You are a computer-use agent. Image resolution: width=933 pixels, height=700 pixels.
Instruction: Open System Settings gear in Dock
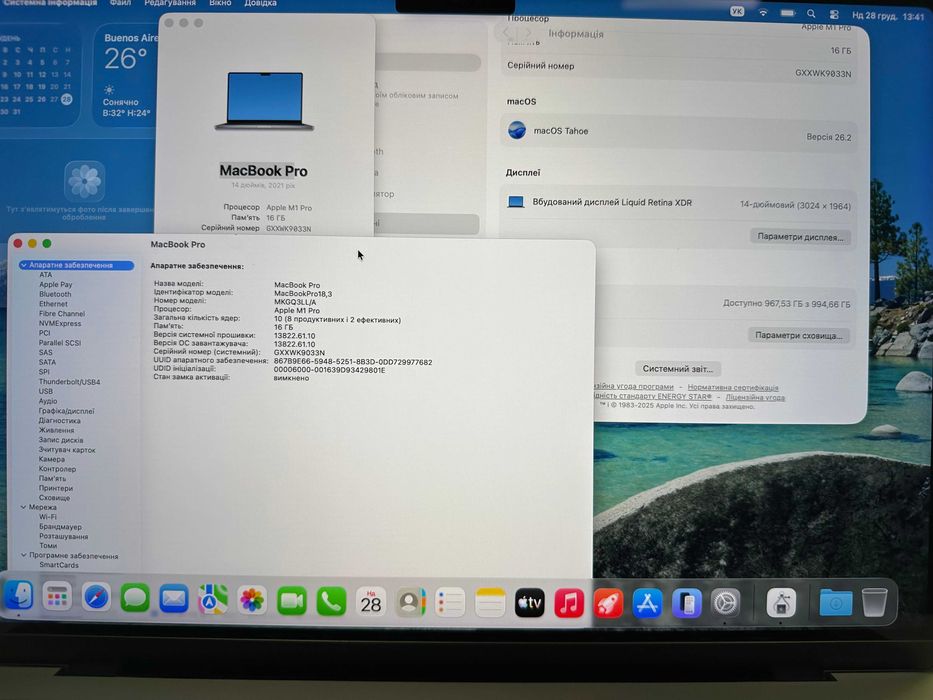click(x=725, y=603)
